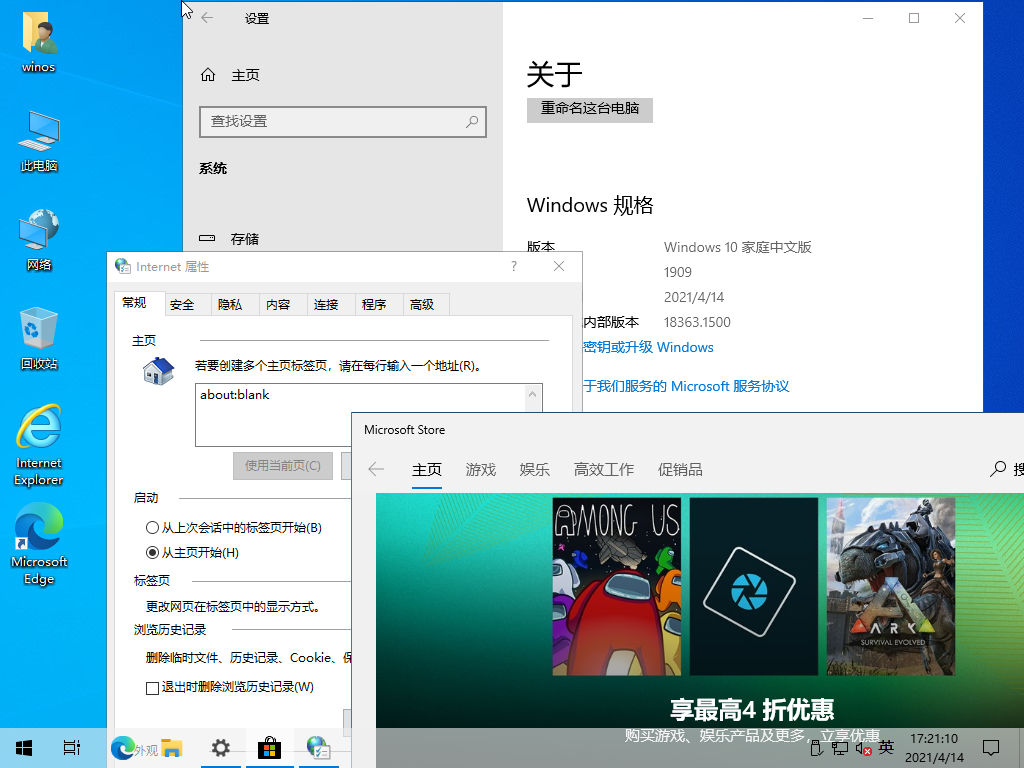Viewport: 1024px width, 768px height.
Task: Switch to Internet Properties taskbar icon
Action: pyautogui.click(x=318, y=748)
